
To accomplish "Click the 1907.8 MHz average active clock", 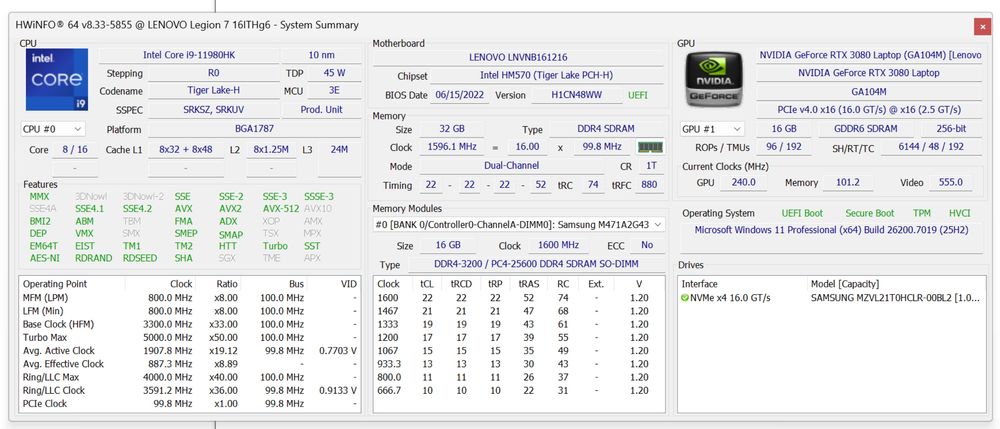I will (168, 351).
